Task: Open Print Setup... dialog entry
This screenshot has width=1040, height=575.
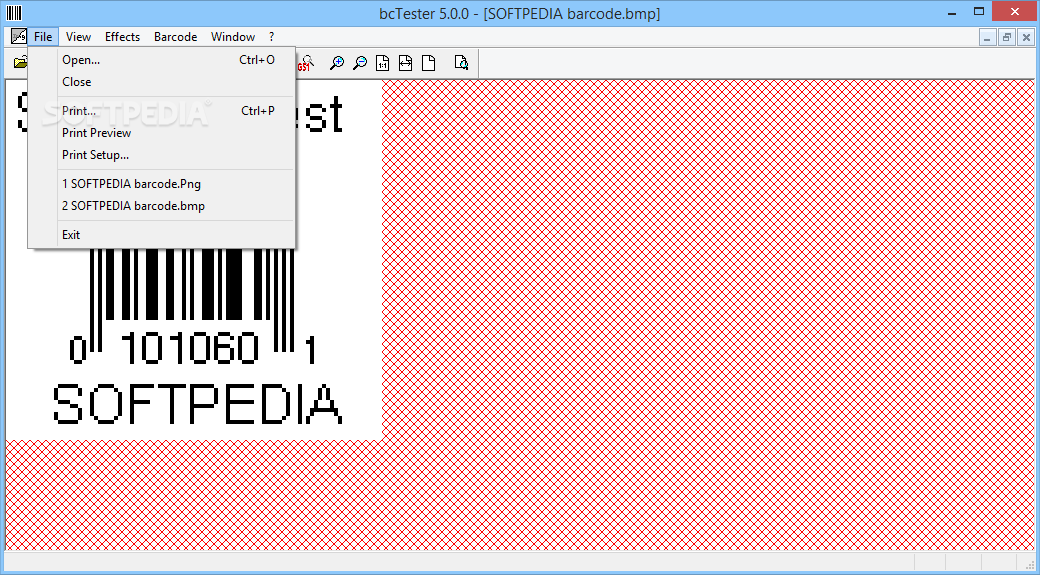Action: pyautogui.click(x=161, y=155)
